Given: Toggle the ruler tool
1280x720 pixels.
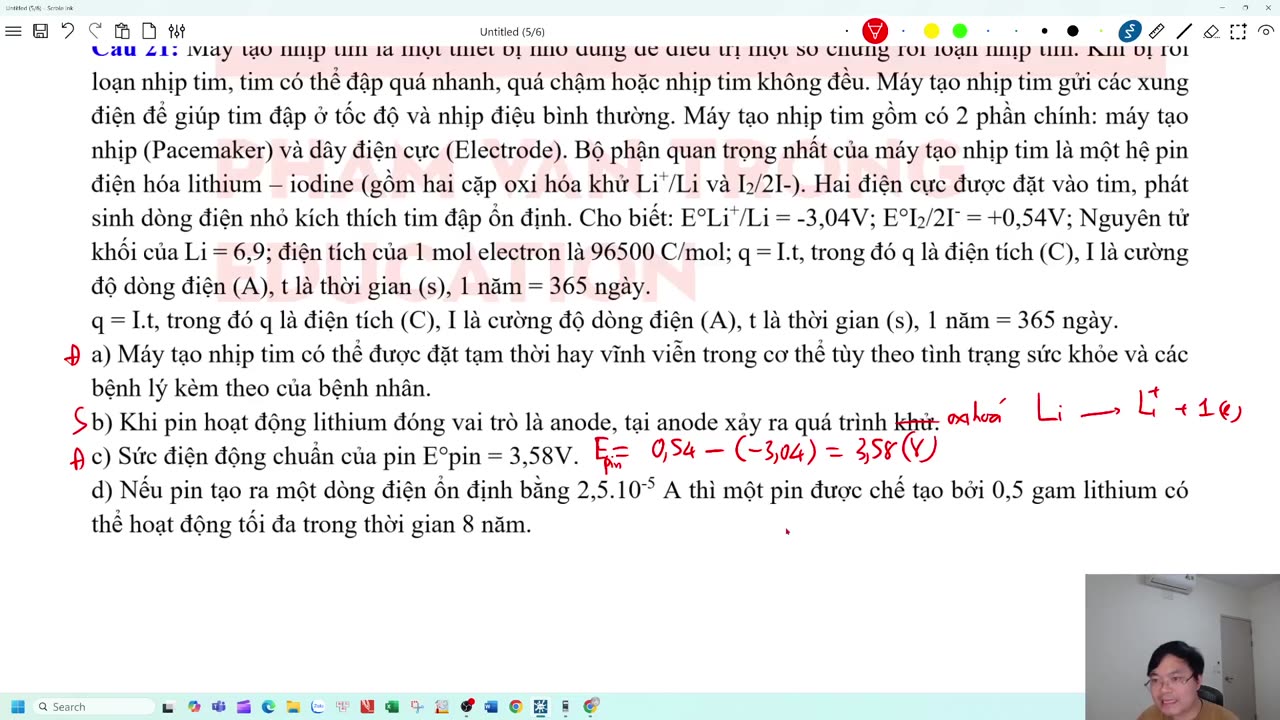Looking at the screenshot, I should [x=1157, y=31].
